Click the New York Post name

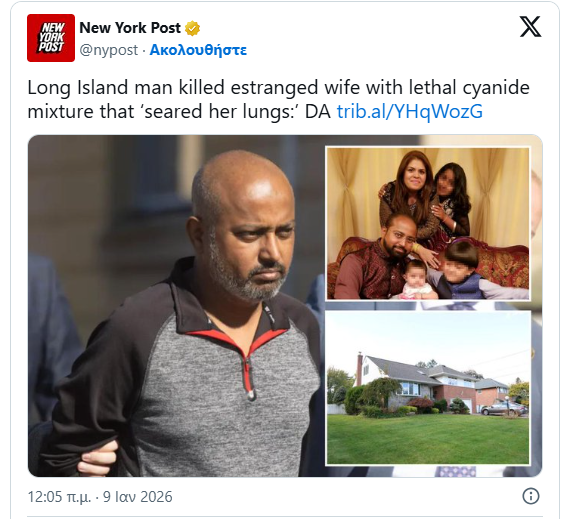click(130, 28)
